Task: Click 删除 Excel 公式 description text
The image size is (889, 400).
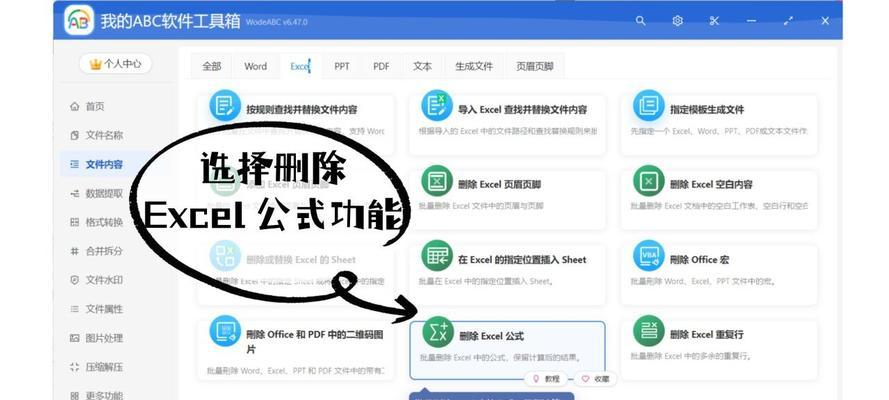Action: [500, 358]
